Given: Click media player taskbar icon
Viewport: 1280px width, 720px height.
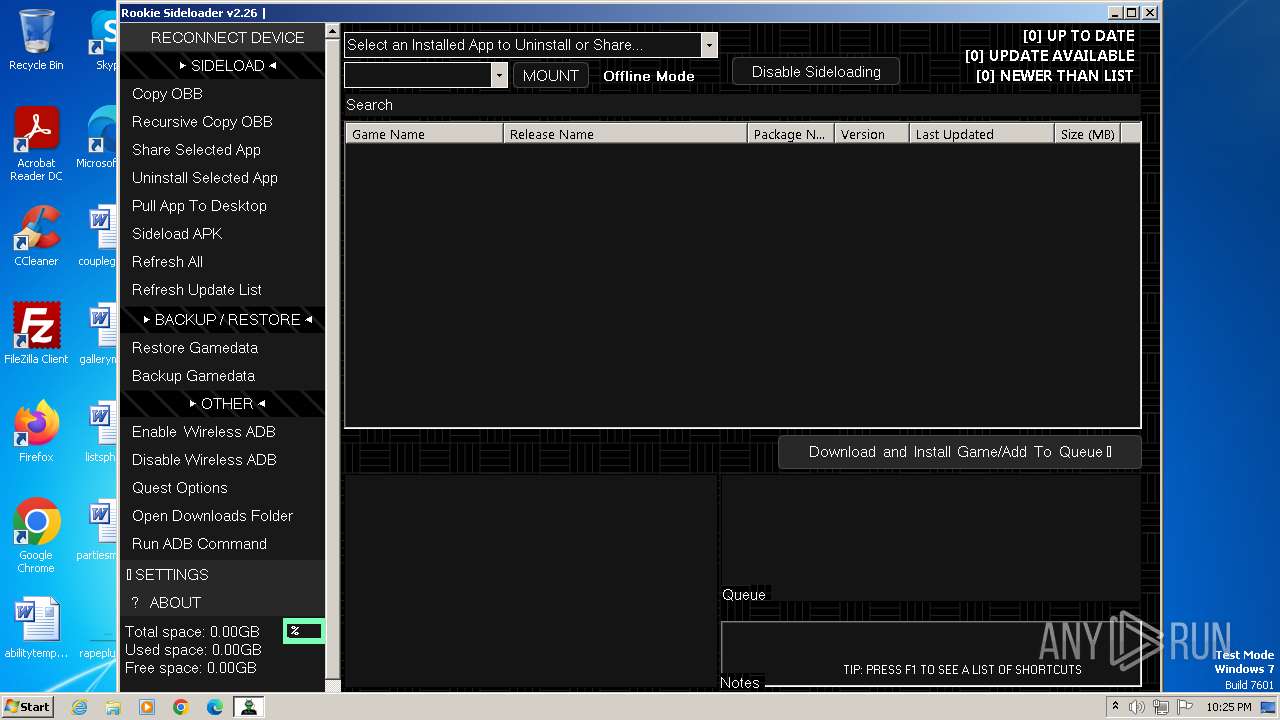Looking at the screenshot, I should click(x=147, y=707).
